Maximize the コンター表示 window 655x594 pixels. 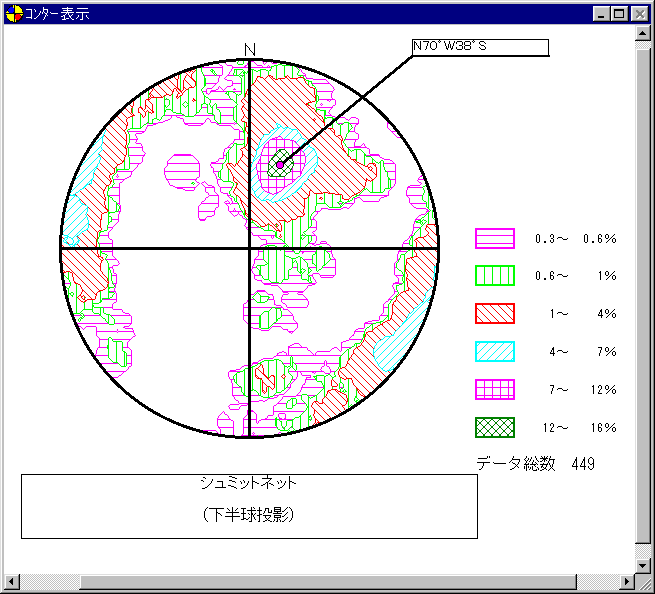pyautogui.click(x=619, y=14)
